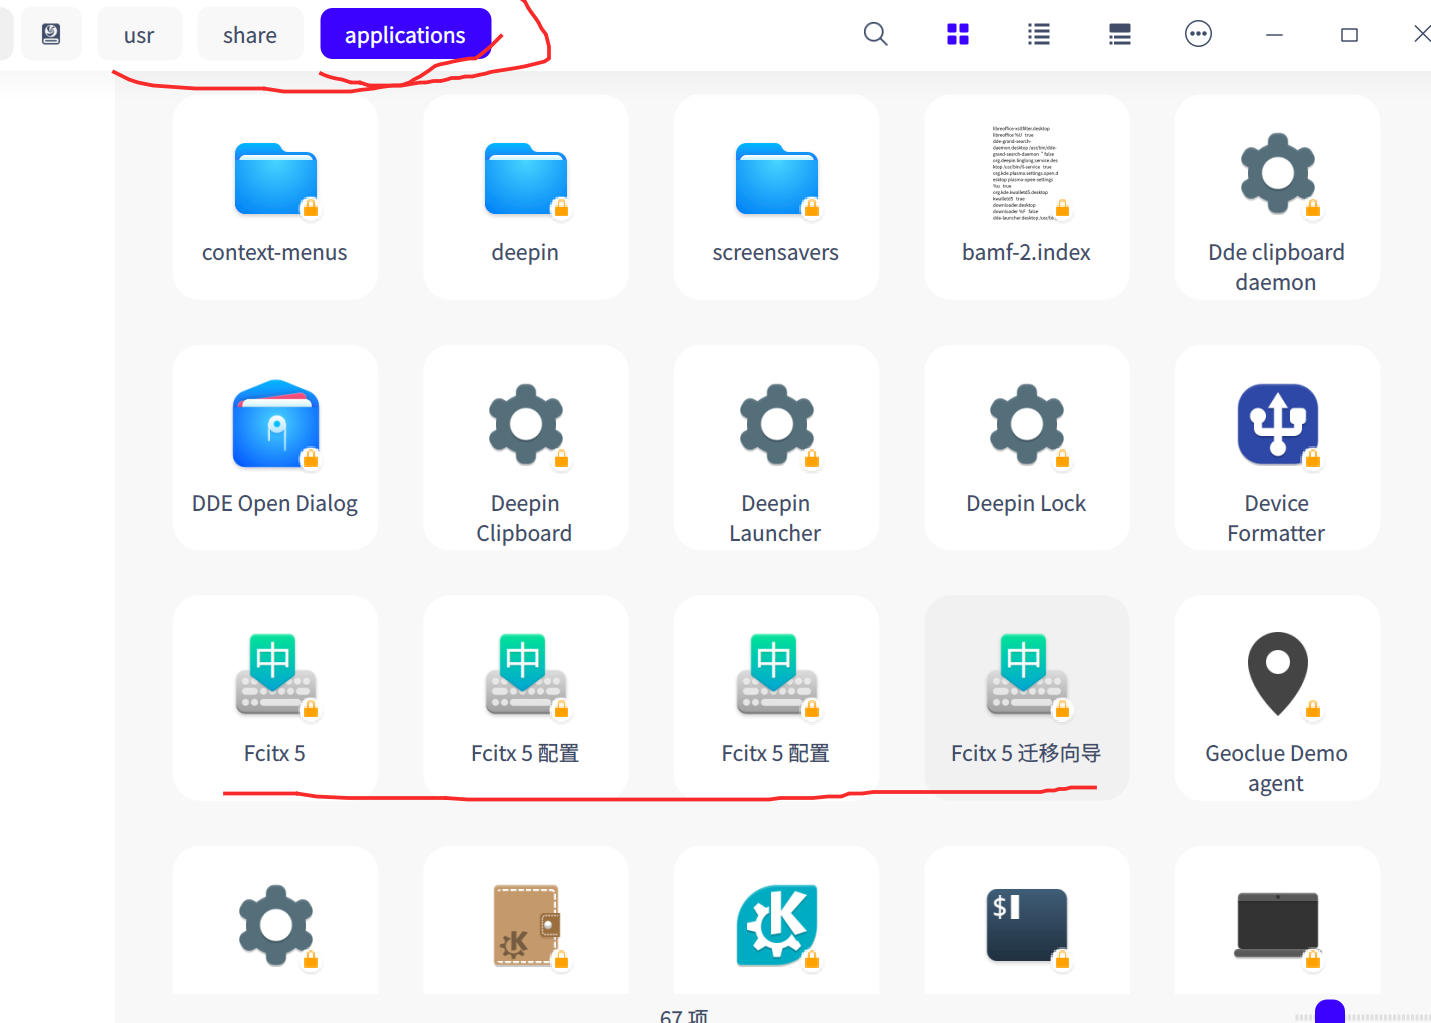
Task: Open the first Fcitx 5 配置 entry
Action: point(525,697)
